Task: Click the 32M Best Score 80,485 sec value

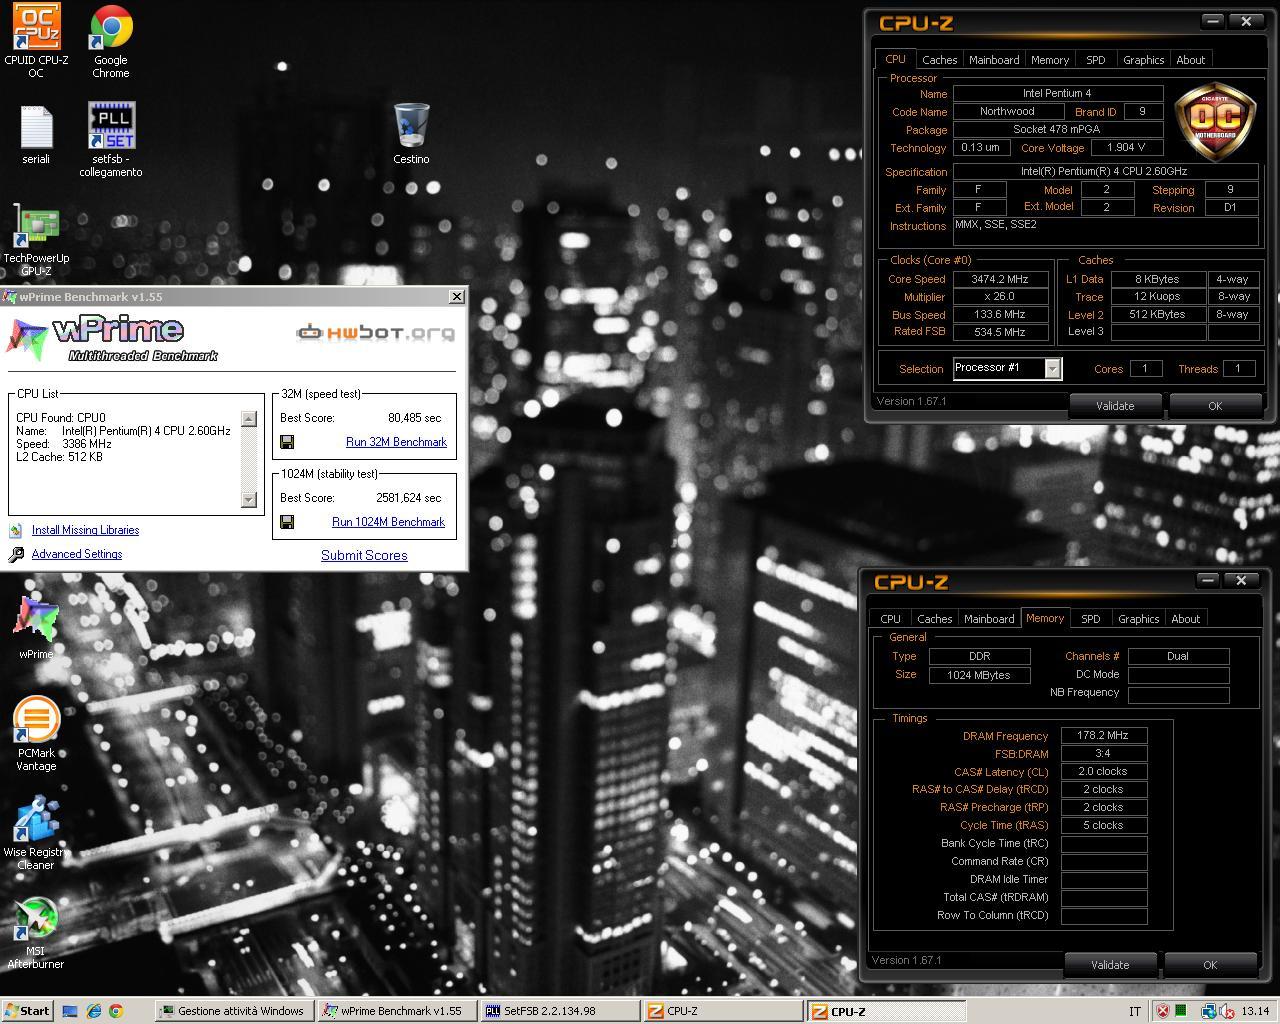Action: 414,418
